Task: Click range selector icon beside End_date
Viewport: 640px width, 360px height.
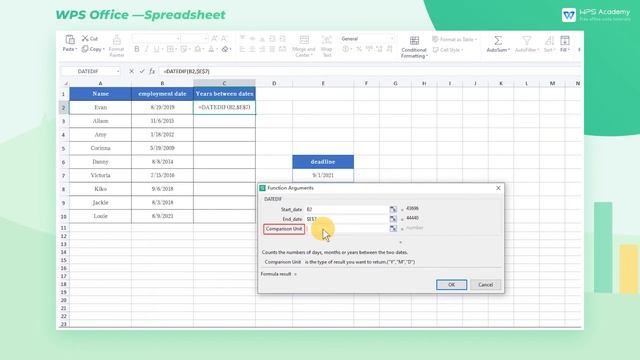Action: click(393, 219)
